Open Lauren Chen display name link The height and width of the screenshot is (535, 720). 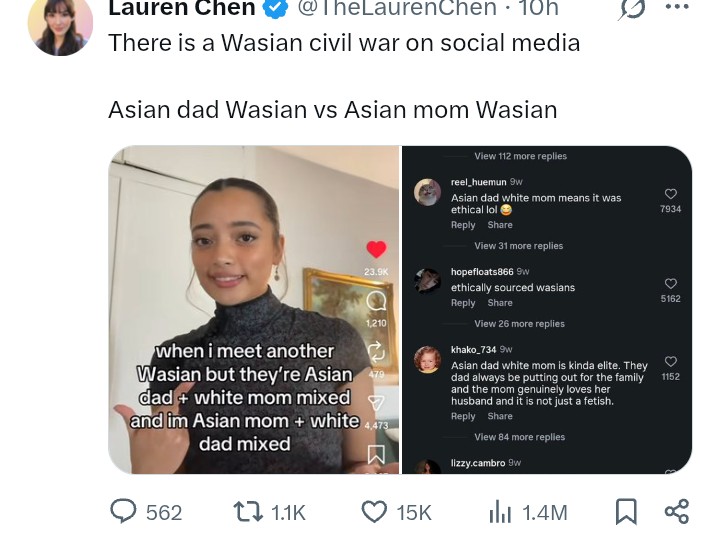tap(181, 7)
